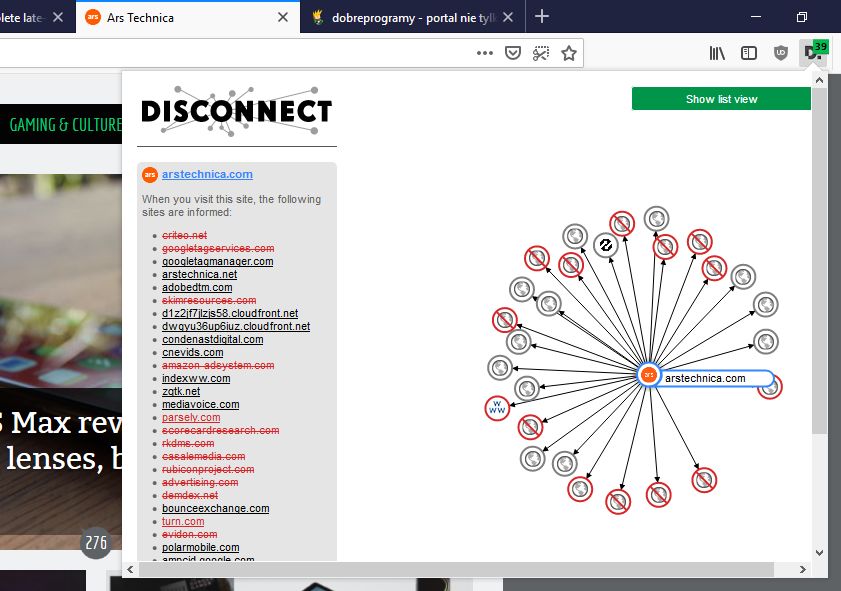
Task: Toggle the Firefox sidebar icon
Action: tap(749, 53)
